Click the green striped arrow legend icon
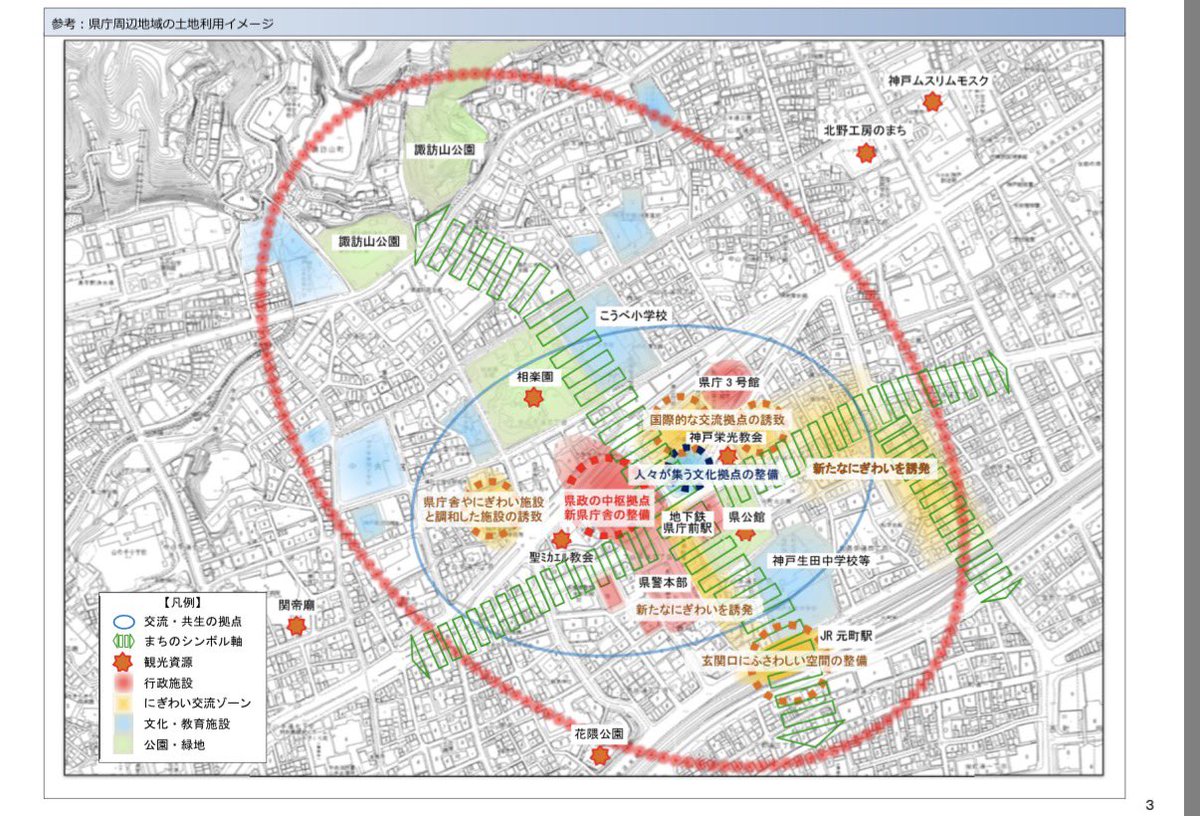 pyautogui.click(x=125, y=641)
